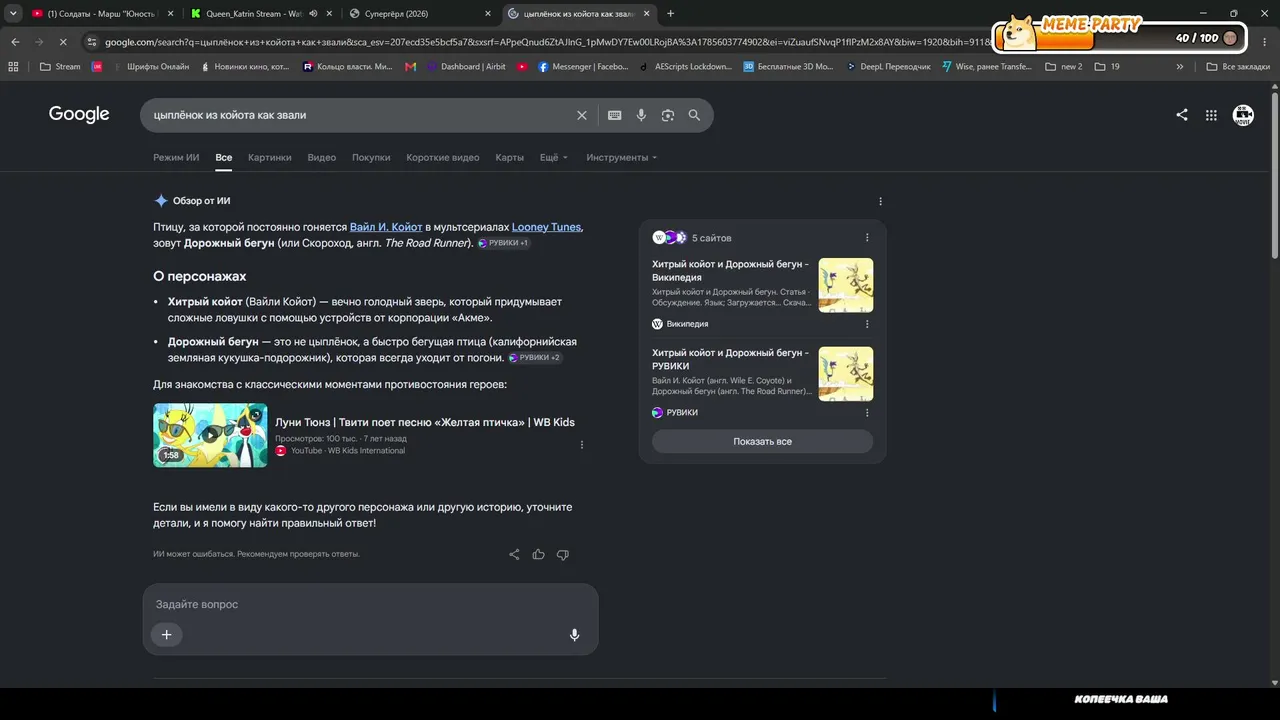Open the Google account avatar

point(1243,115)
